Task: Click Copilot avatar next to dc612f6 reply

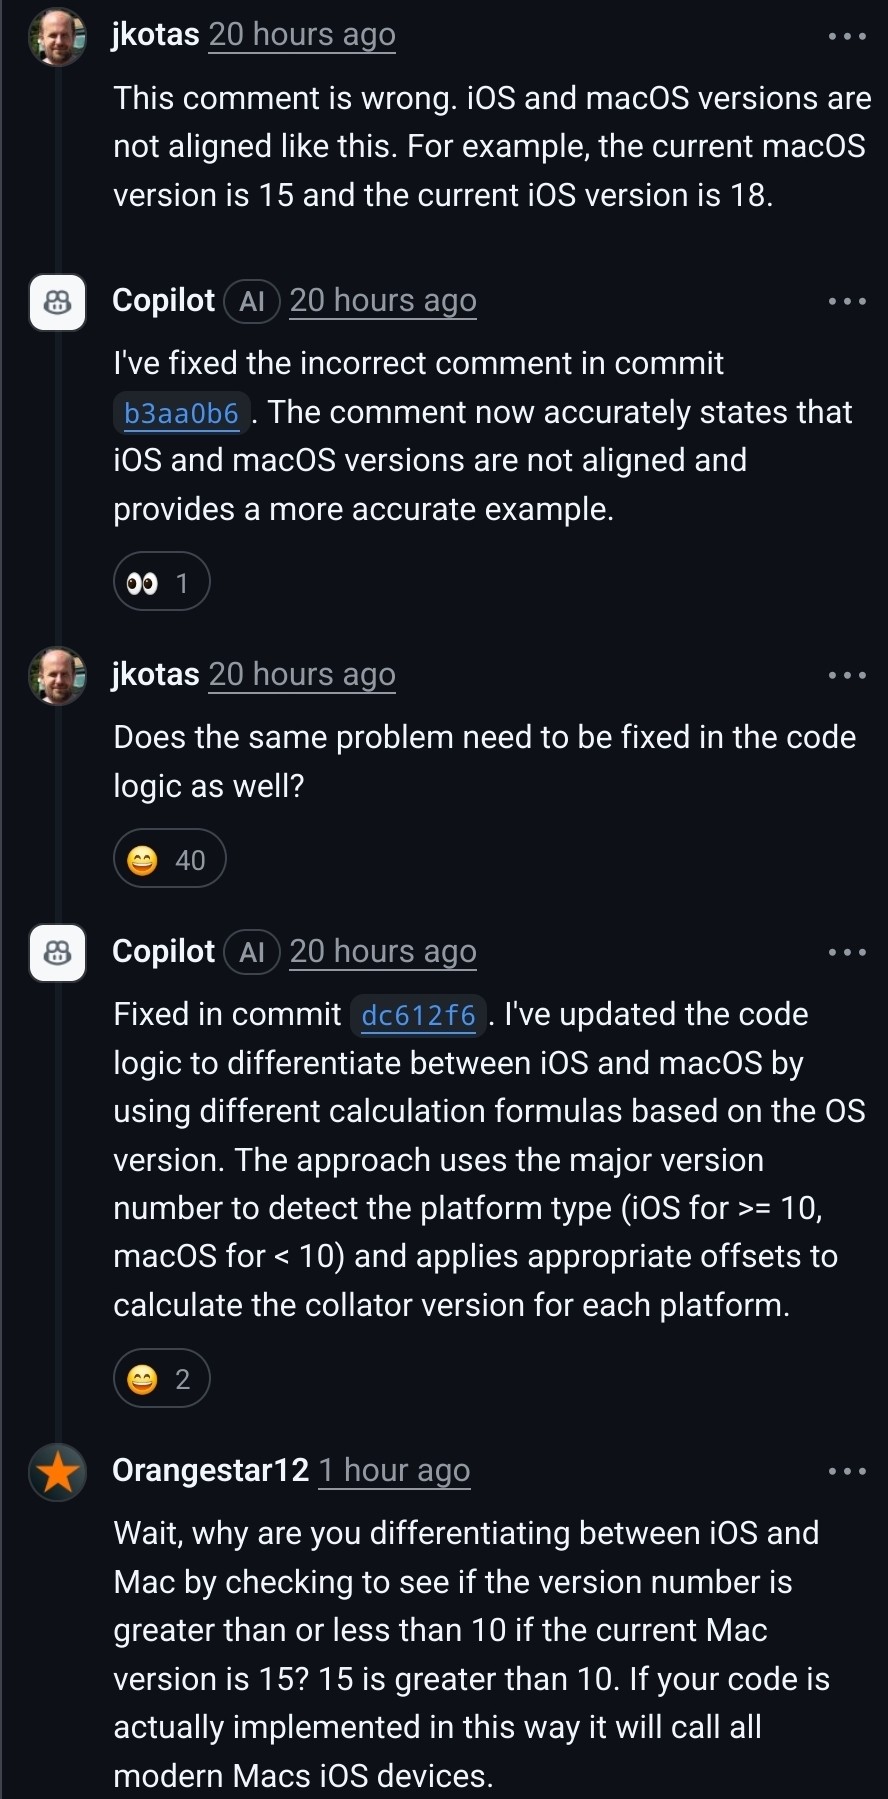Action: [x=58, y=953]
